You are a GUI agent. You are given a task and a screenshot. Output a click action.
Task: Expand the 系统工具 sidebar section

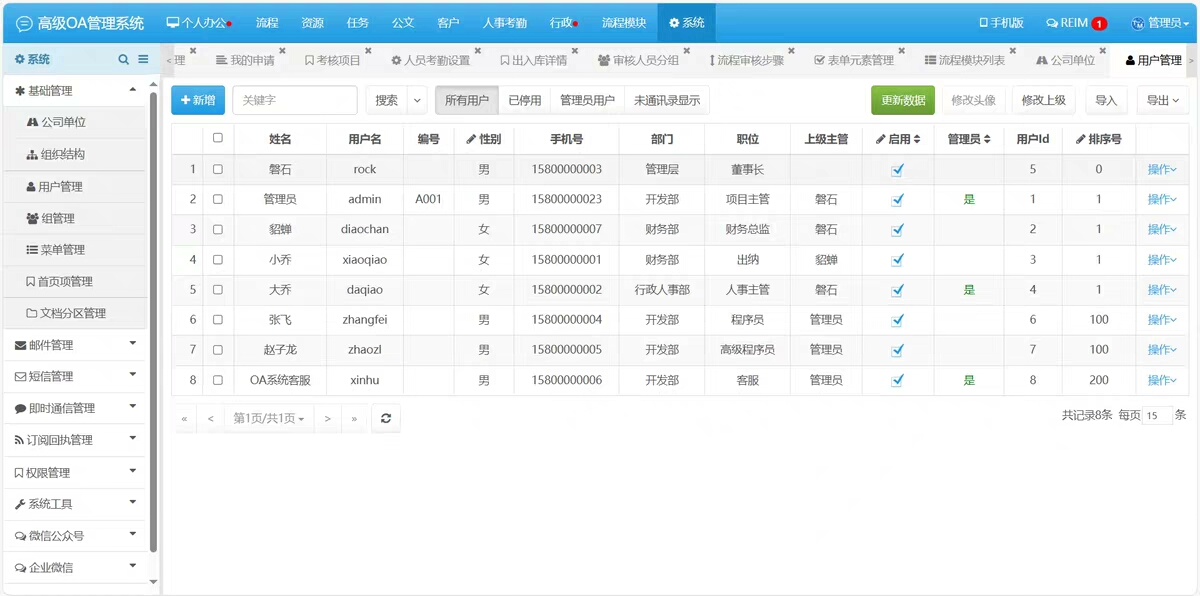pos(75,504)
